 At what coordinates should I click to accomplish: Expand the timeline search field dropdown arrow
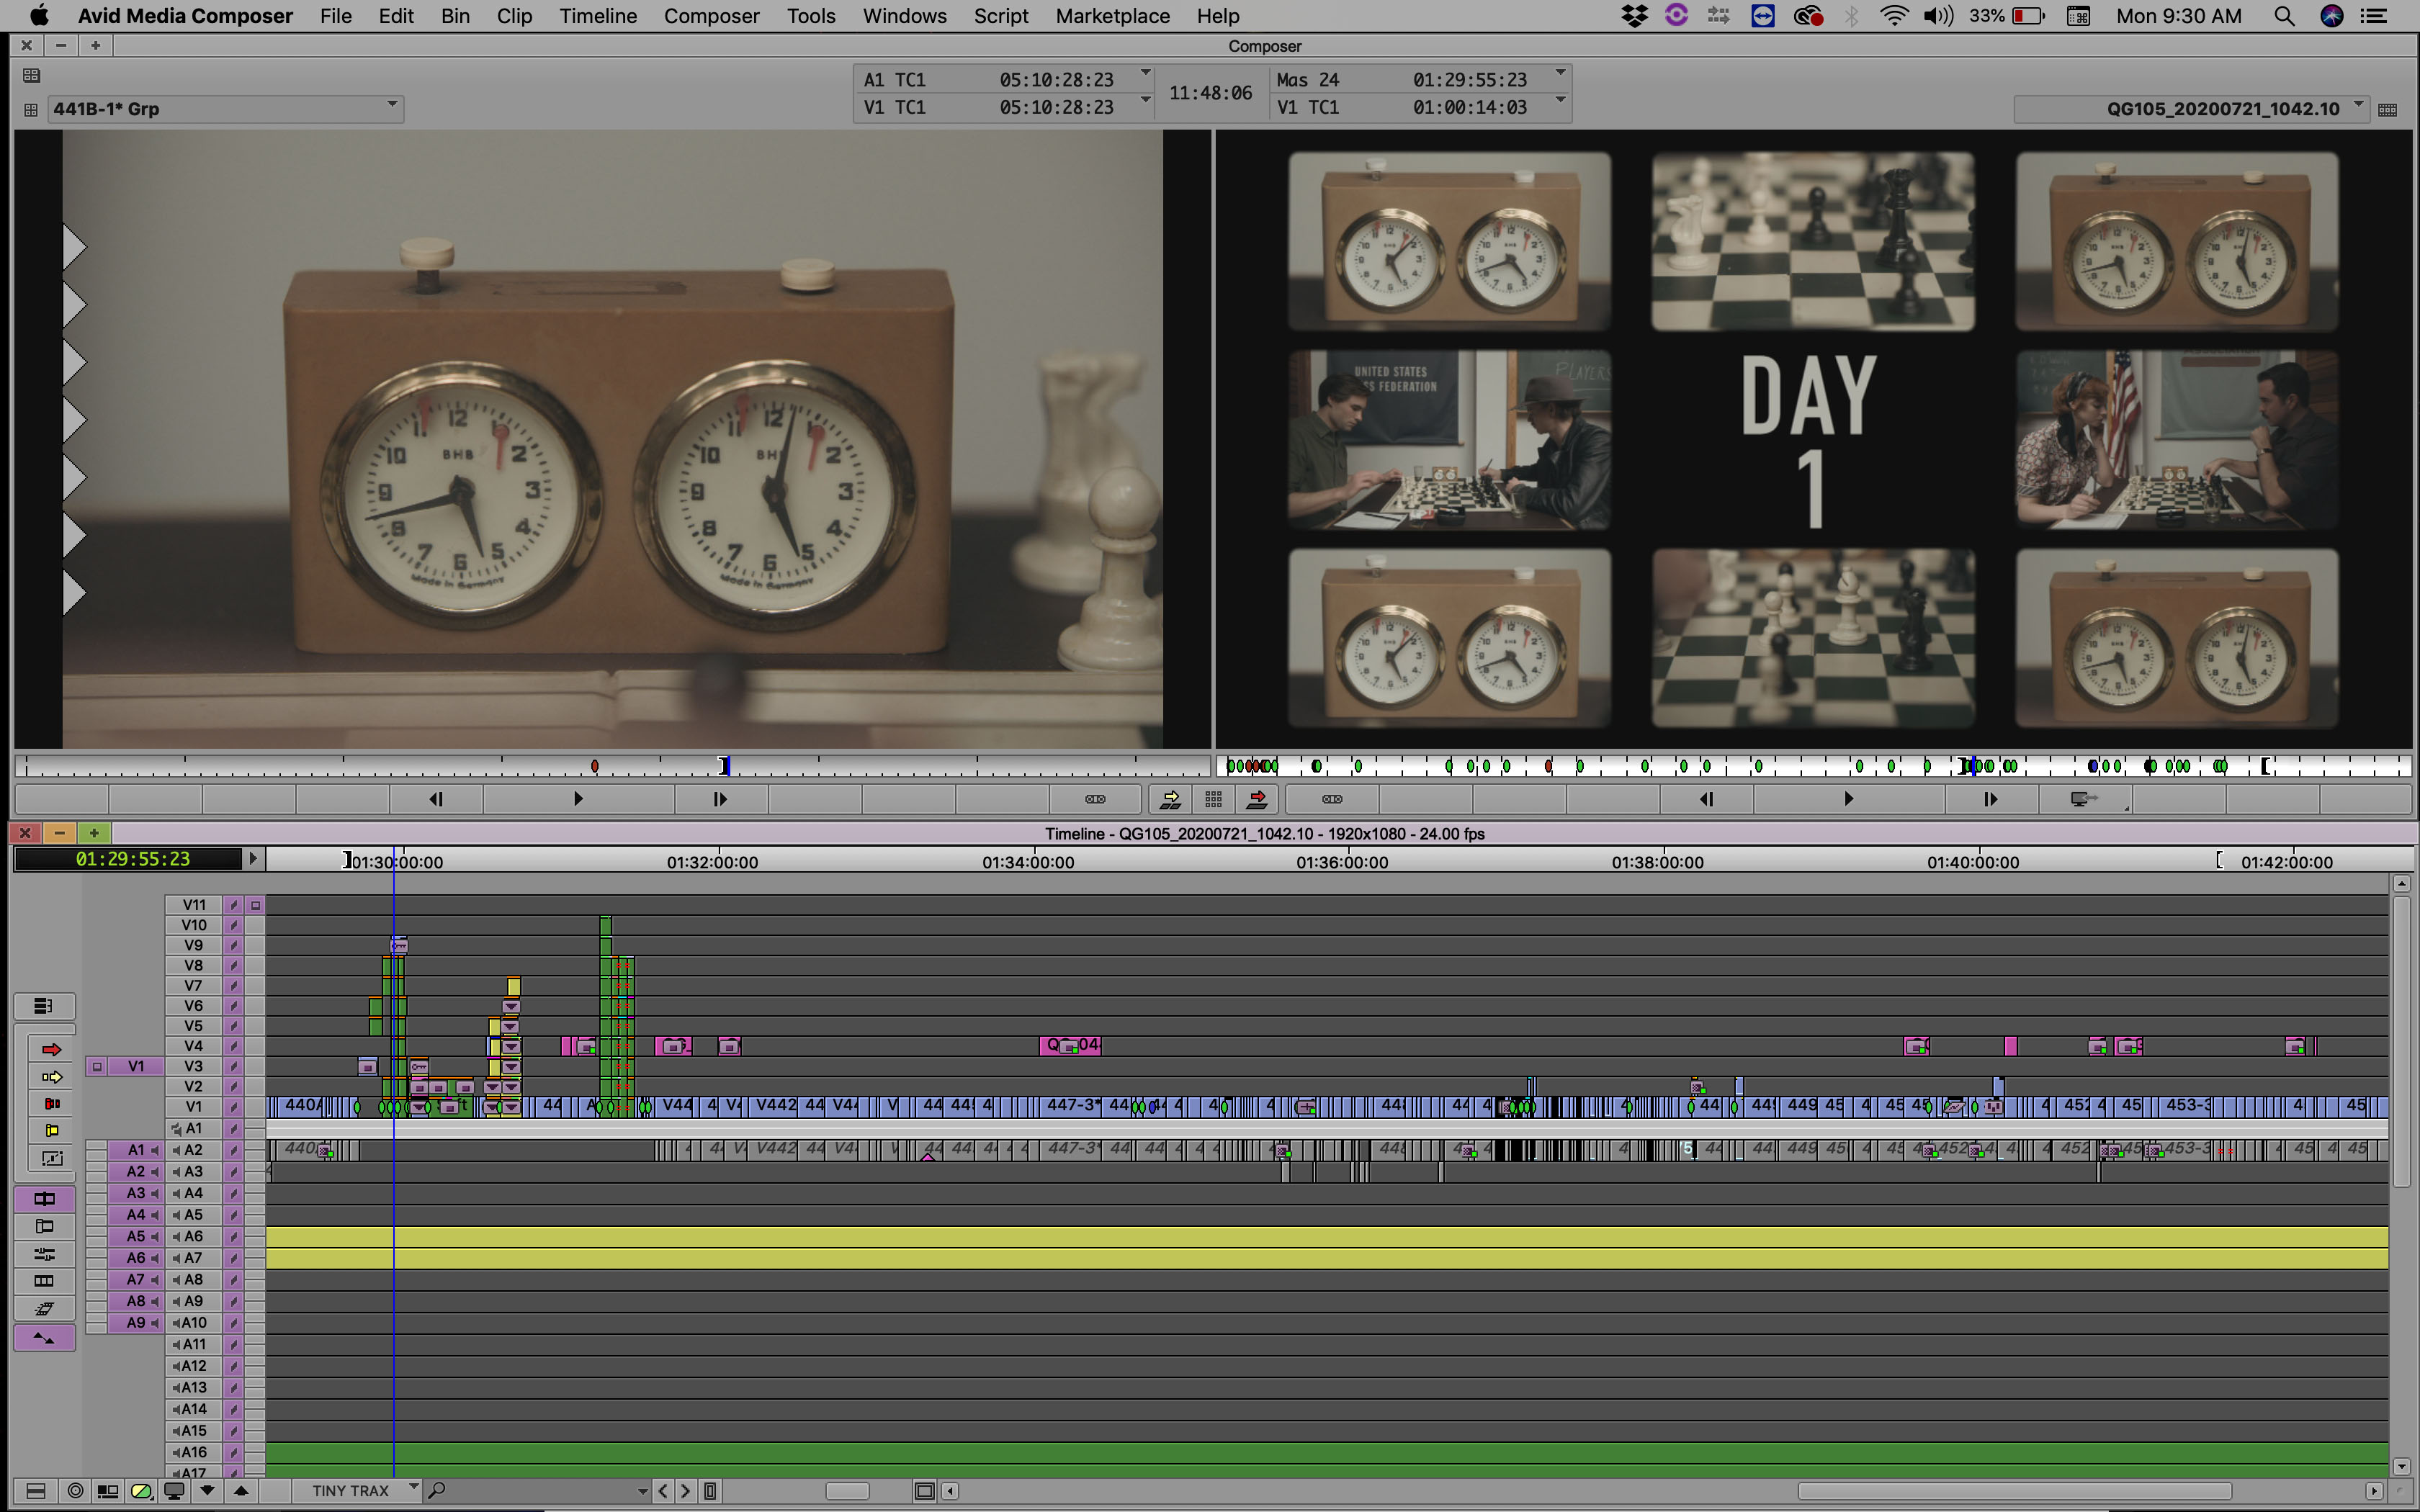tap(642, 1491)
